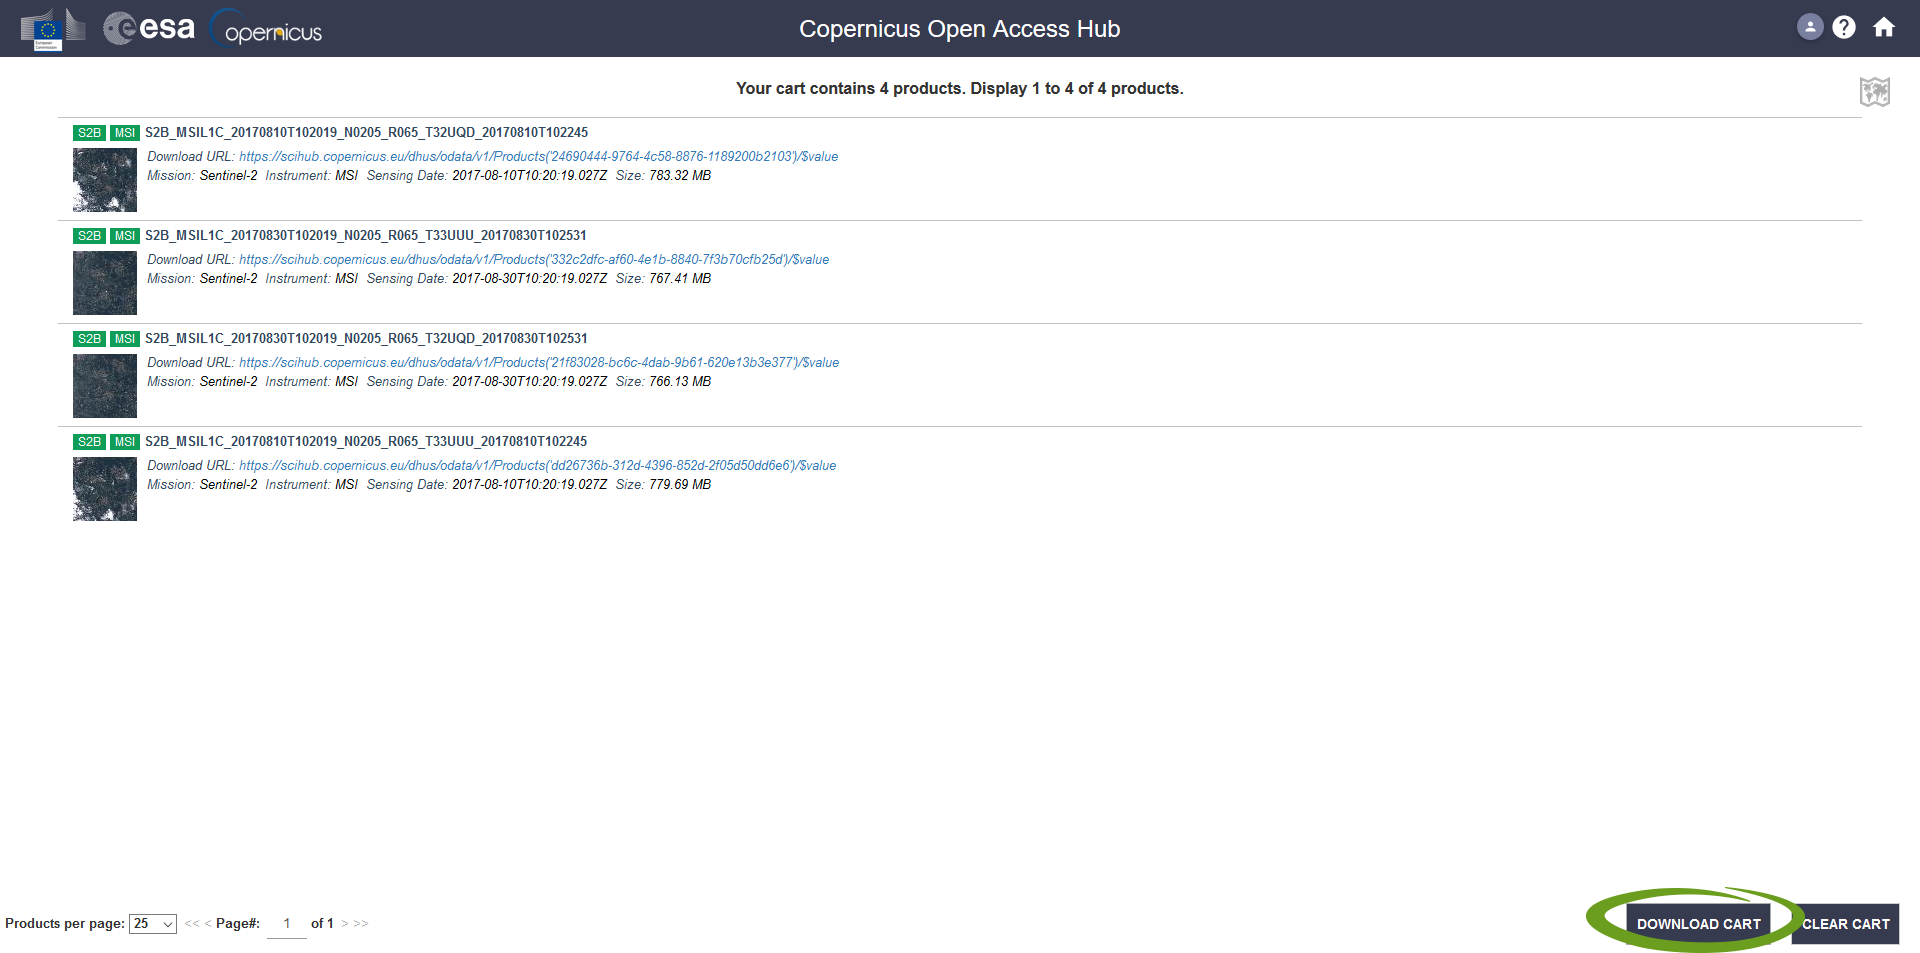Open the Products per page dropdown

click(153, 924)
